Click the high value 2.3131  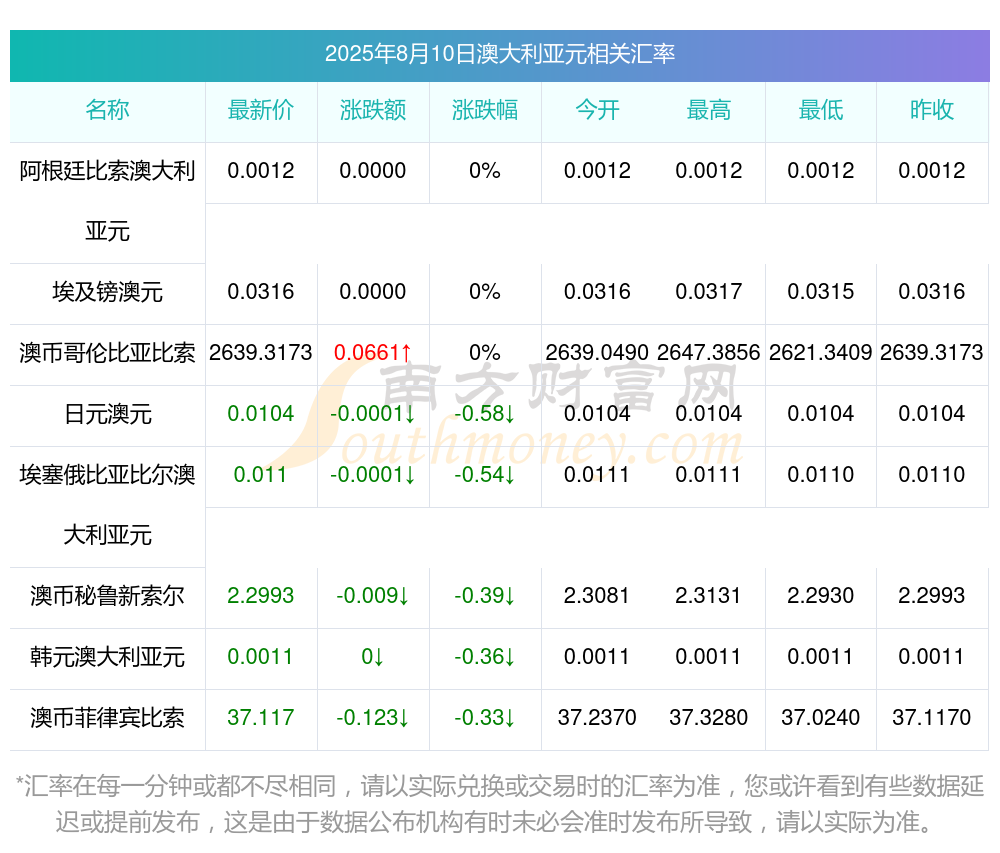coord(709,595)
